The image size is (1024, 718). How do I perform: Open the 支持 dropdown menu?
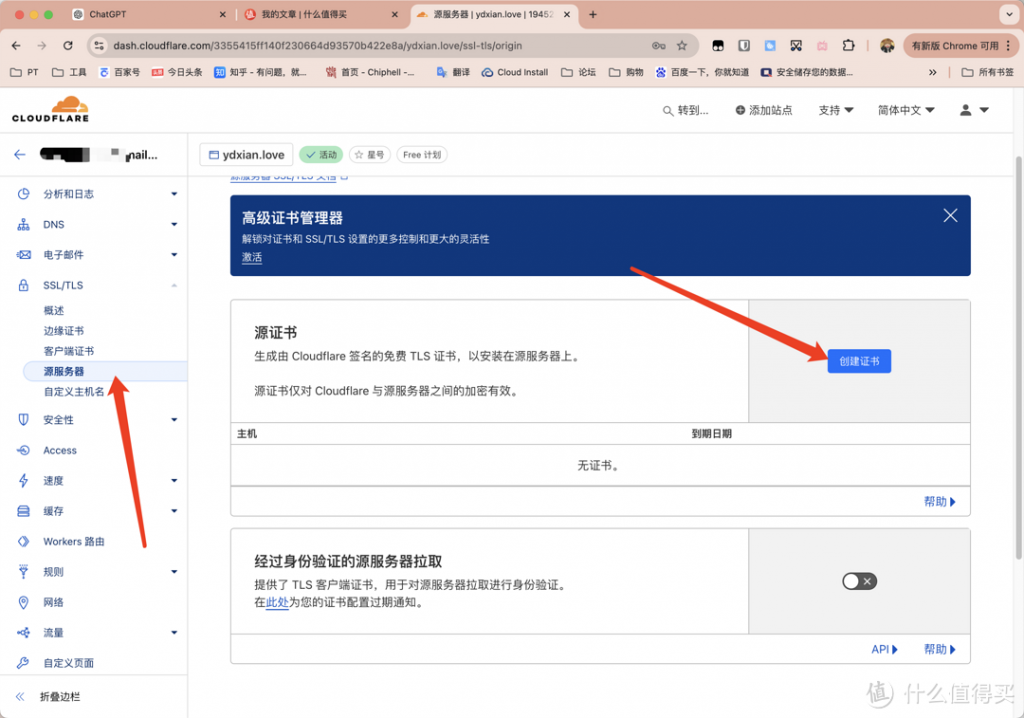[835, 110]
